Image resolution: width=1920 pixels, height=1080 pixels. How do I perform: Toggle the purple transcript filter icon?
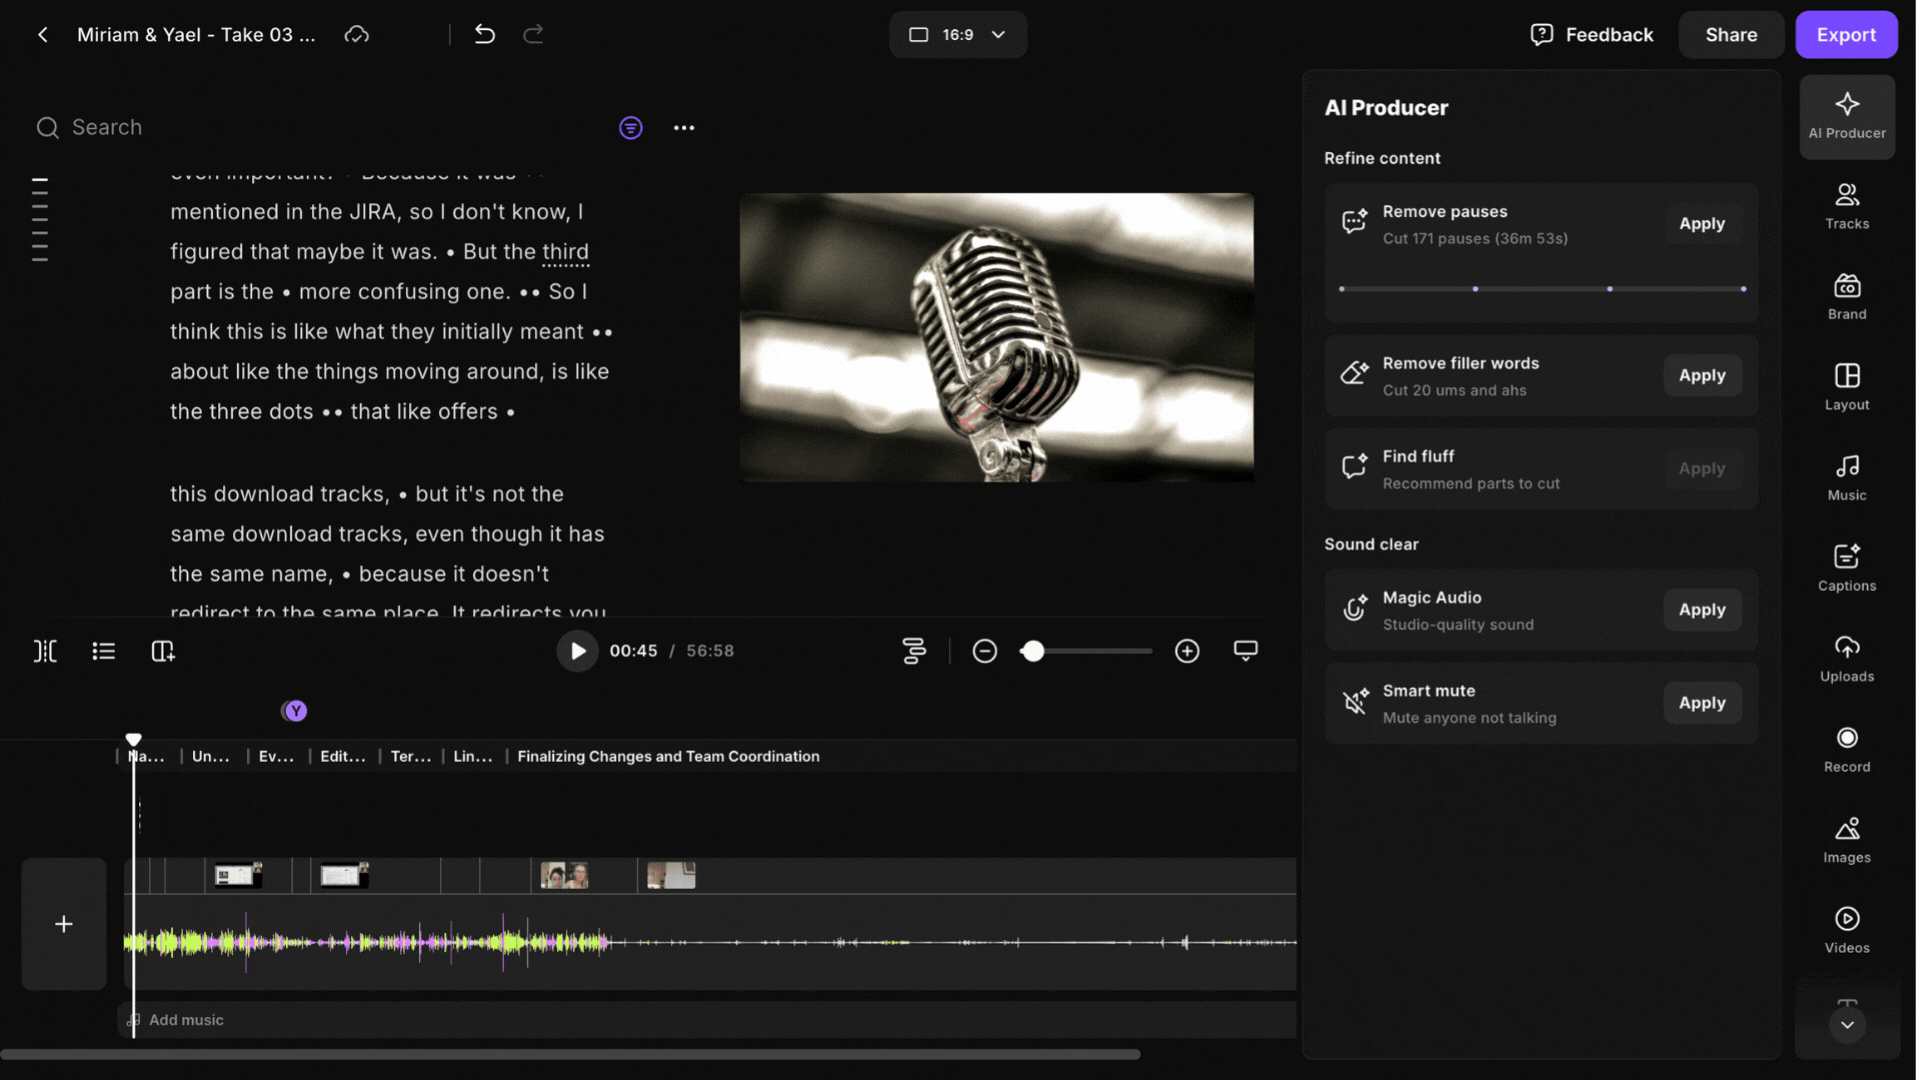click(x=630, y=128)
